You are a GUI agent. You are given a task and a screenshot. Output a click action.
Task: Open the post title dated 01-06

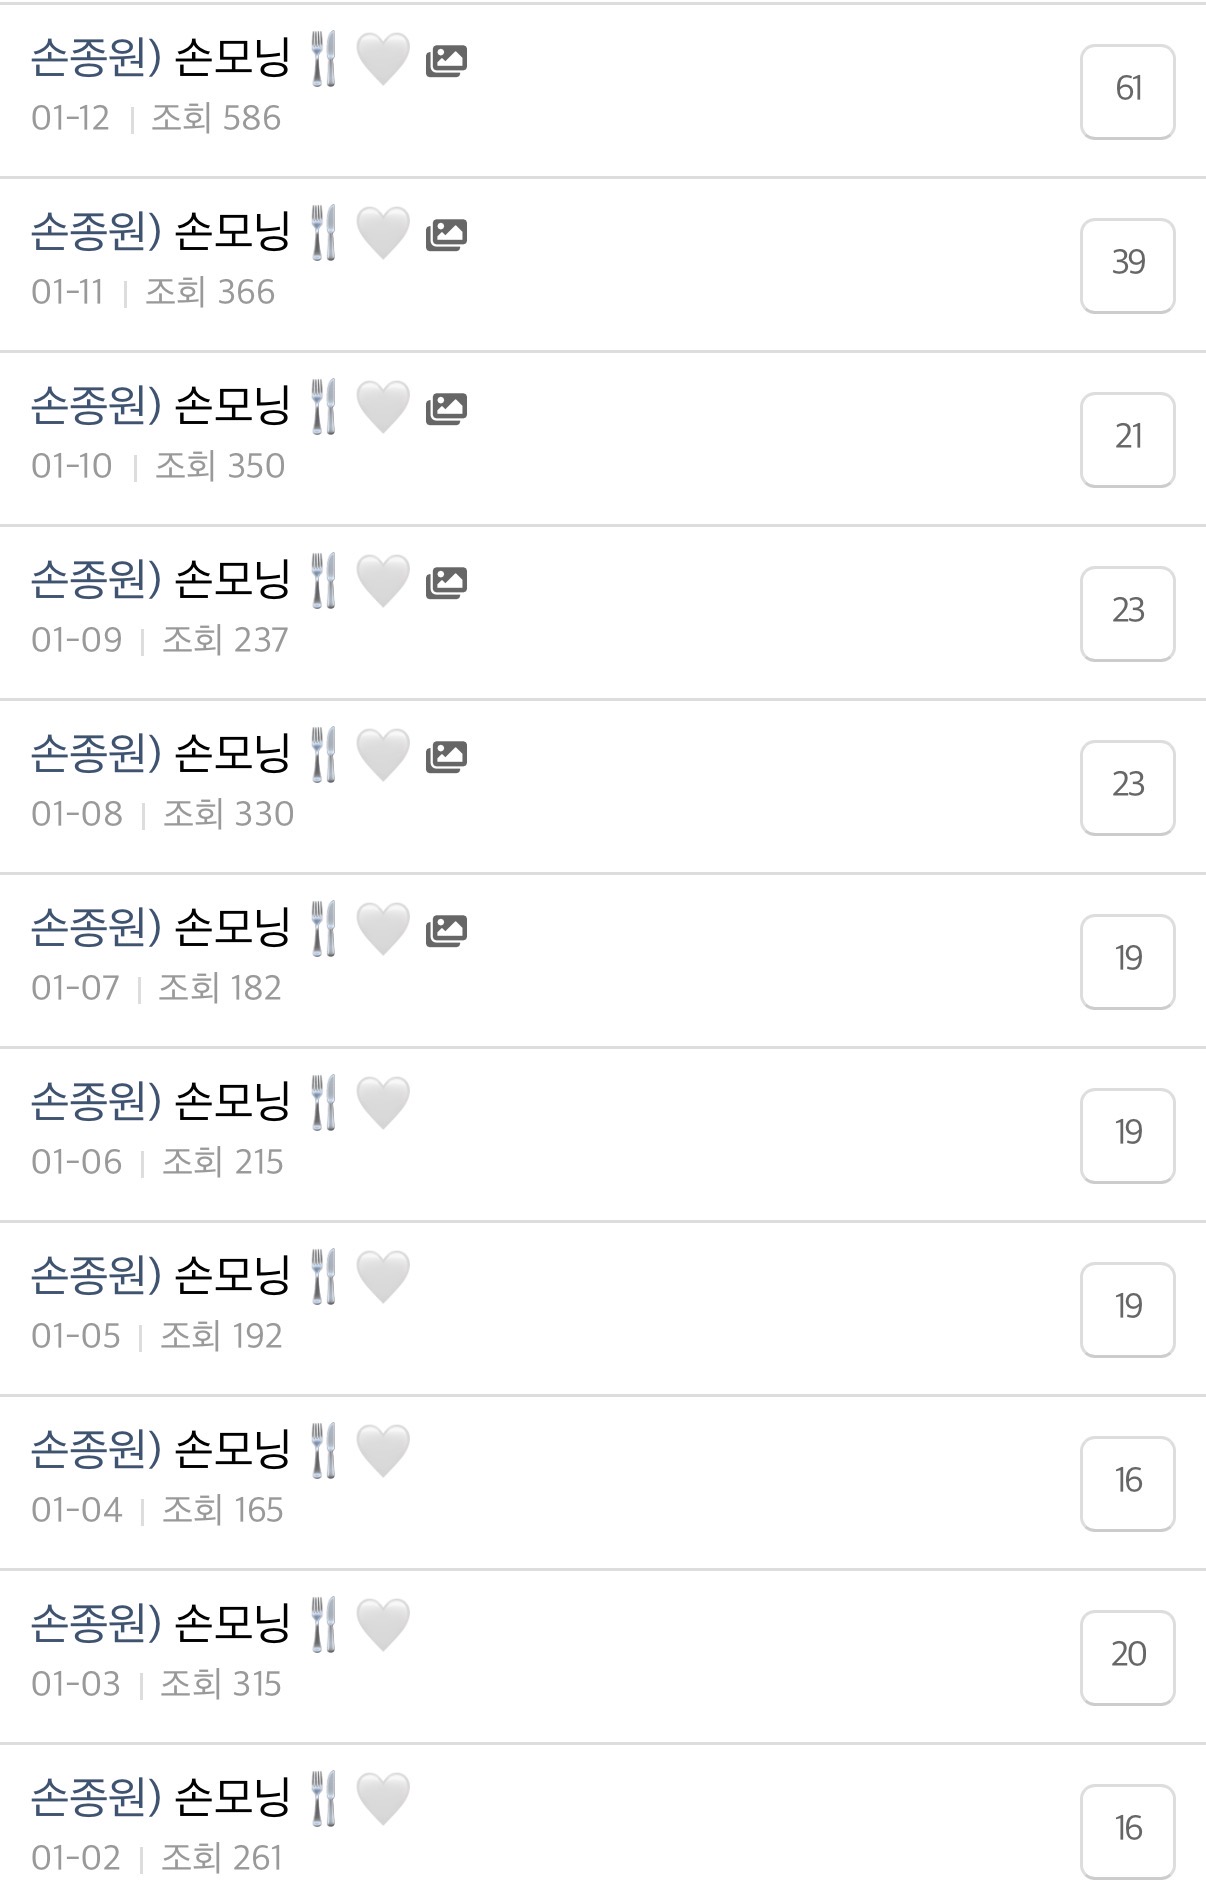coord(160,1101)
